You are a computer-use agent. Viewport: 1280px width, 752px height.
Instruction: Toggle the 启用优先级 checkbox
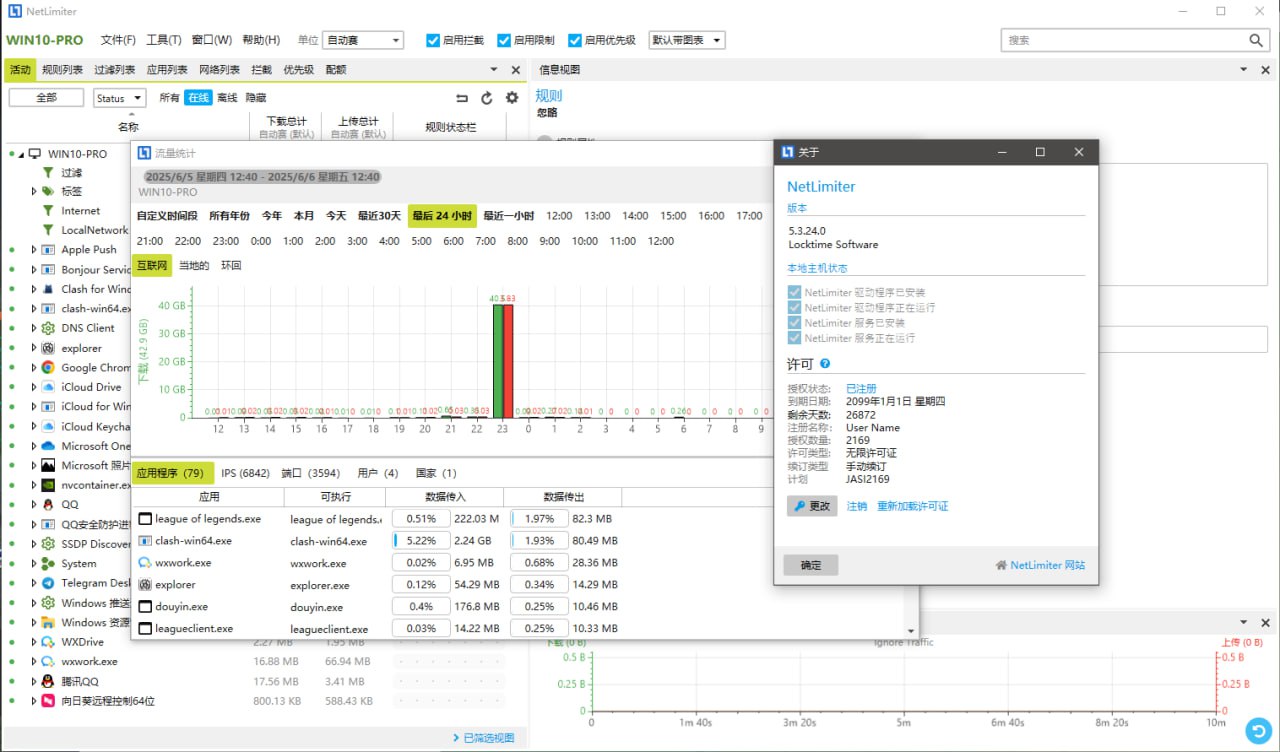pyautogui.click(x=575, y=41)
